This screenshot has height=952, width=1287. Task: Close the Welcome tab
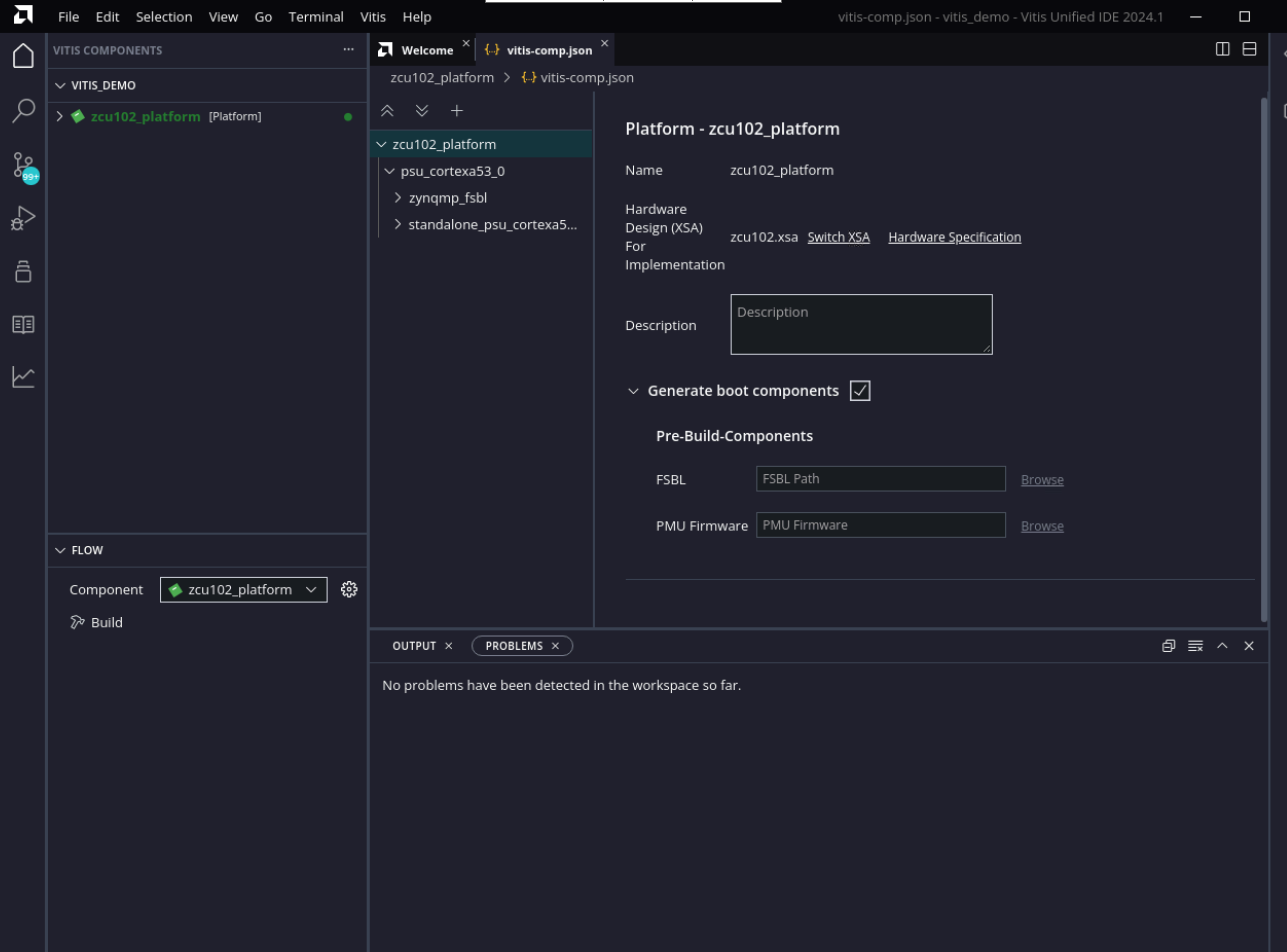click(466, 43)
